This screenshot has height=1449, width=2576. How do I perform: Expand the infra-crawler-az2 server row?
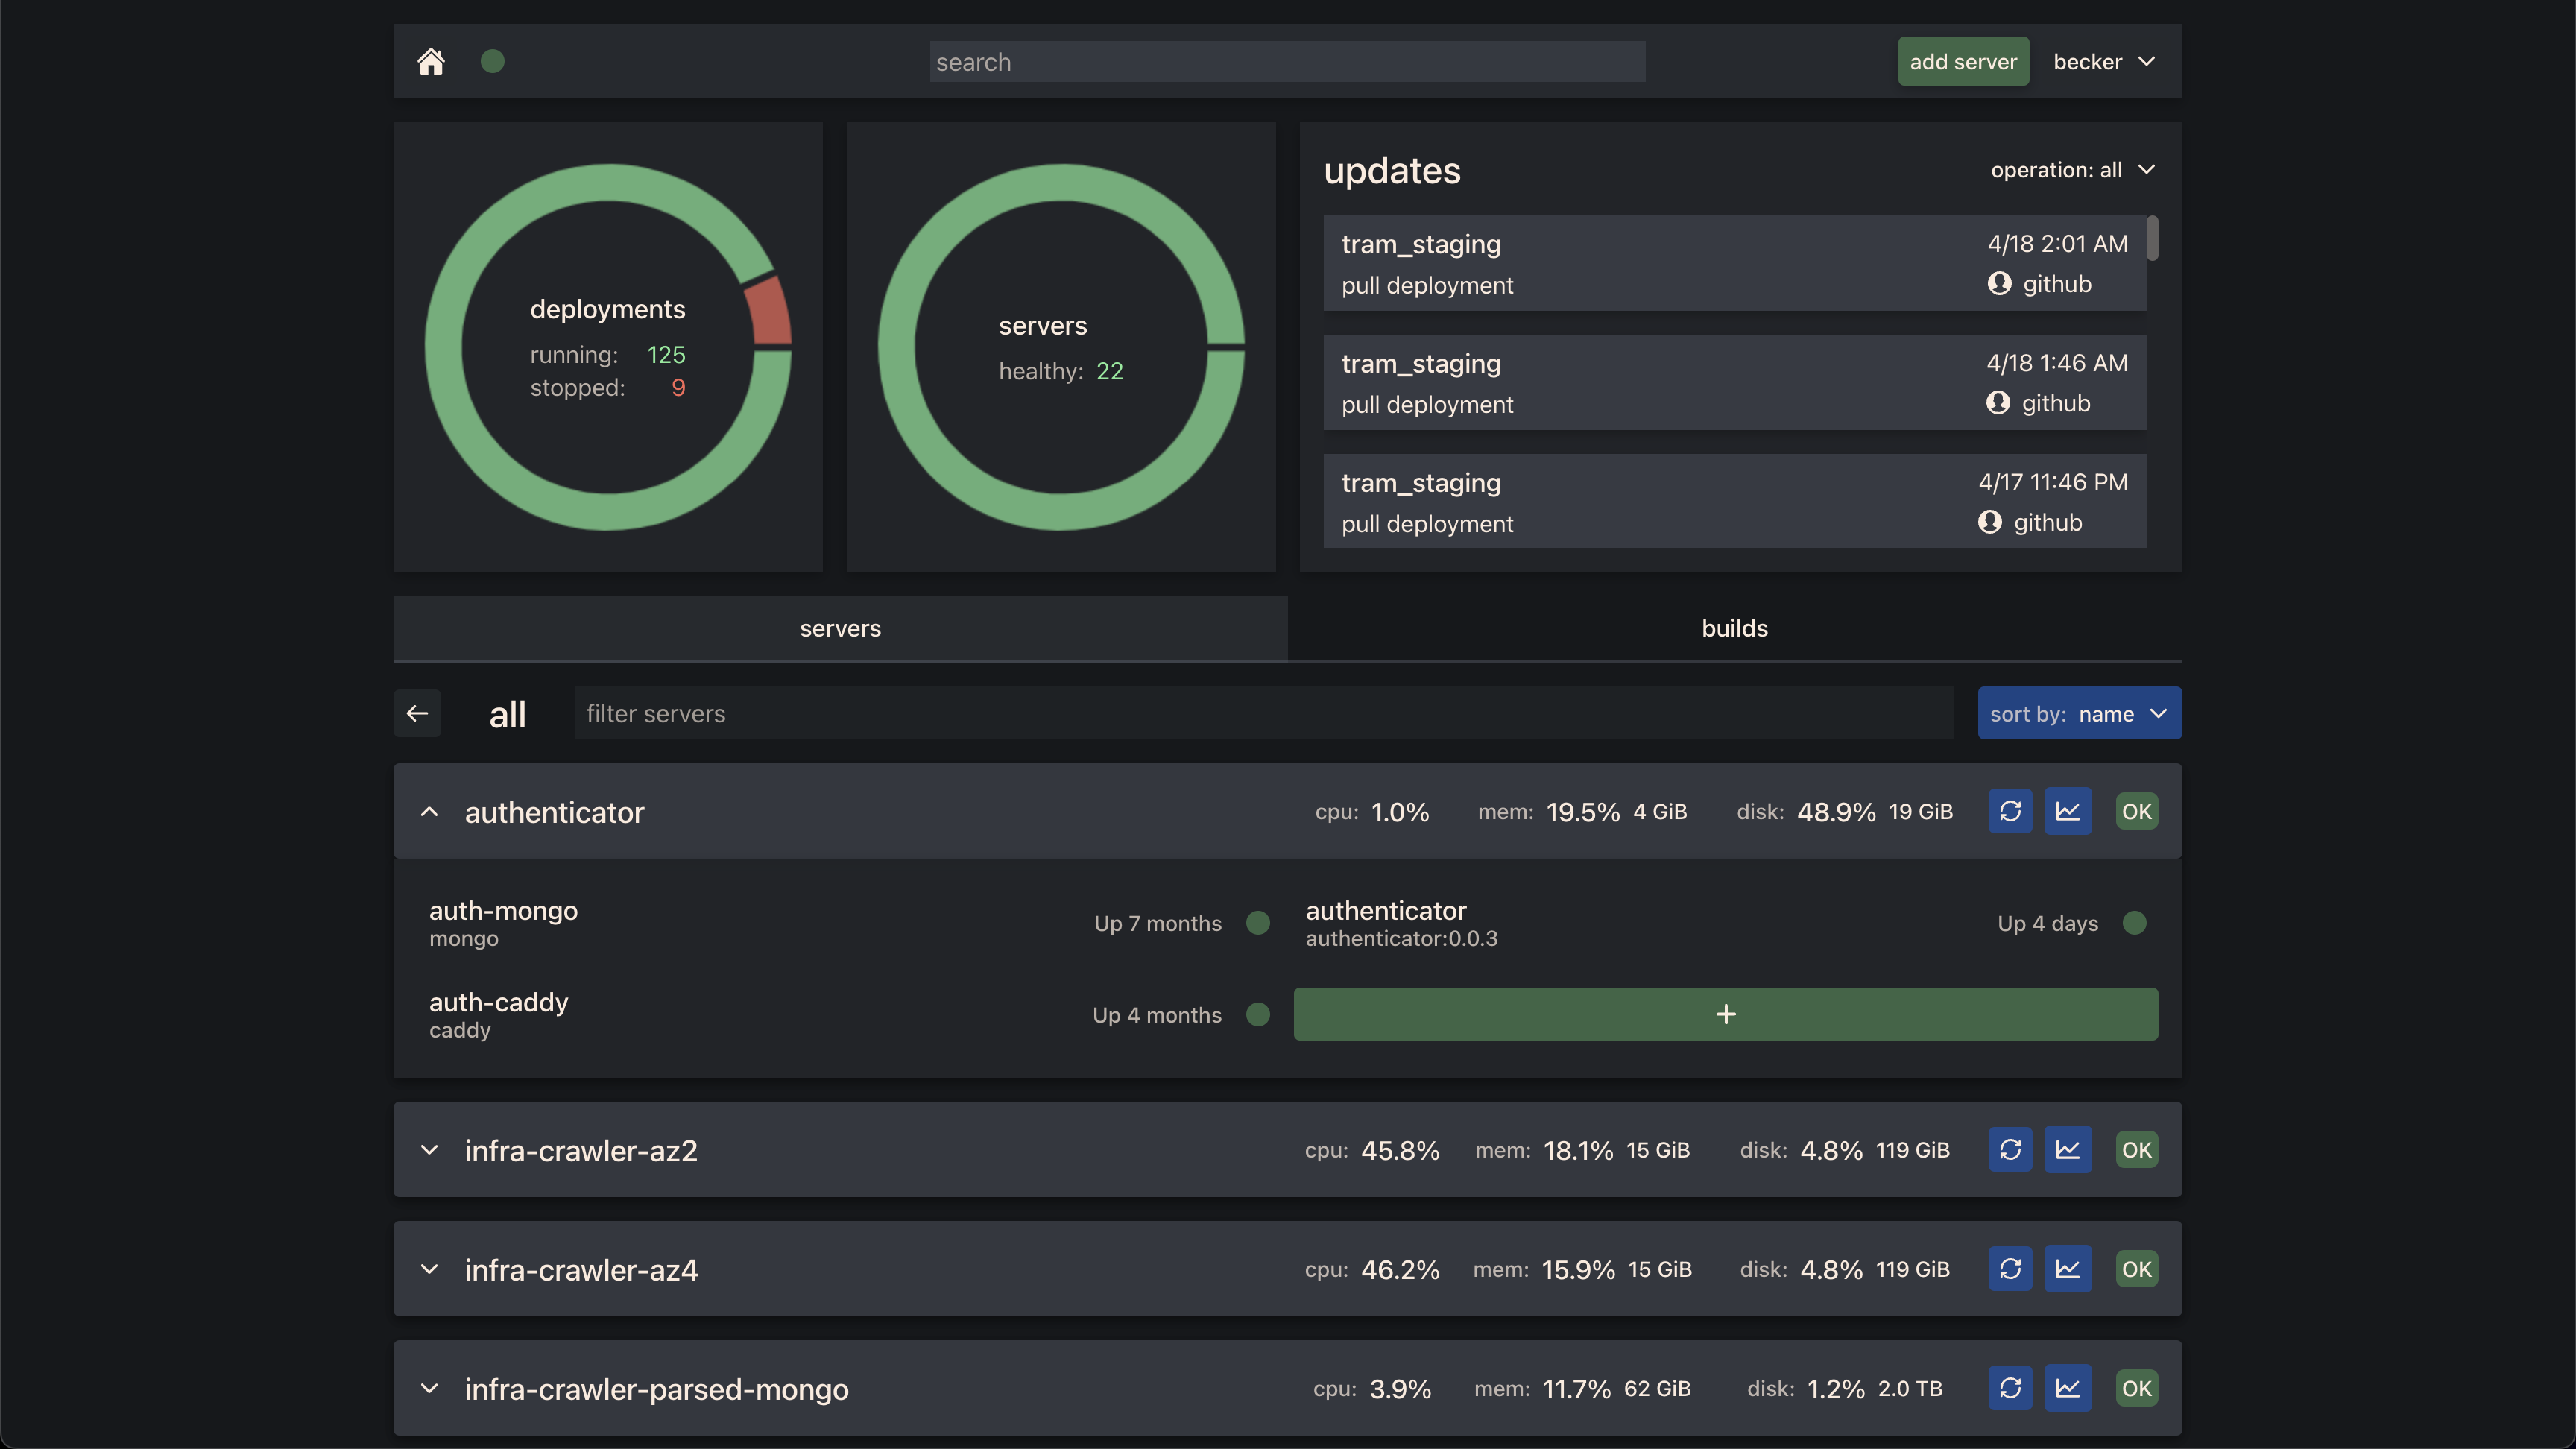tap(429, 1150)
